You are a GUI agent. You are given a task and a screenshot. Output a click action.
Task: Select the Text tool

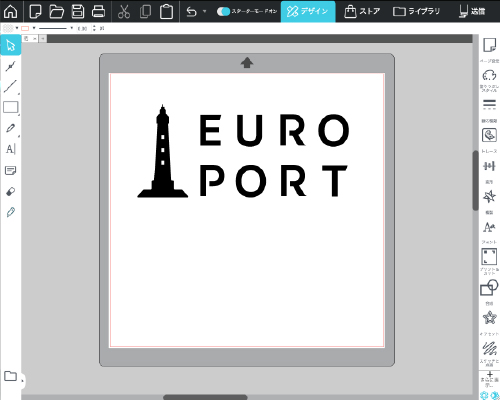11,149
